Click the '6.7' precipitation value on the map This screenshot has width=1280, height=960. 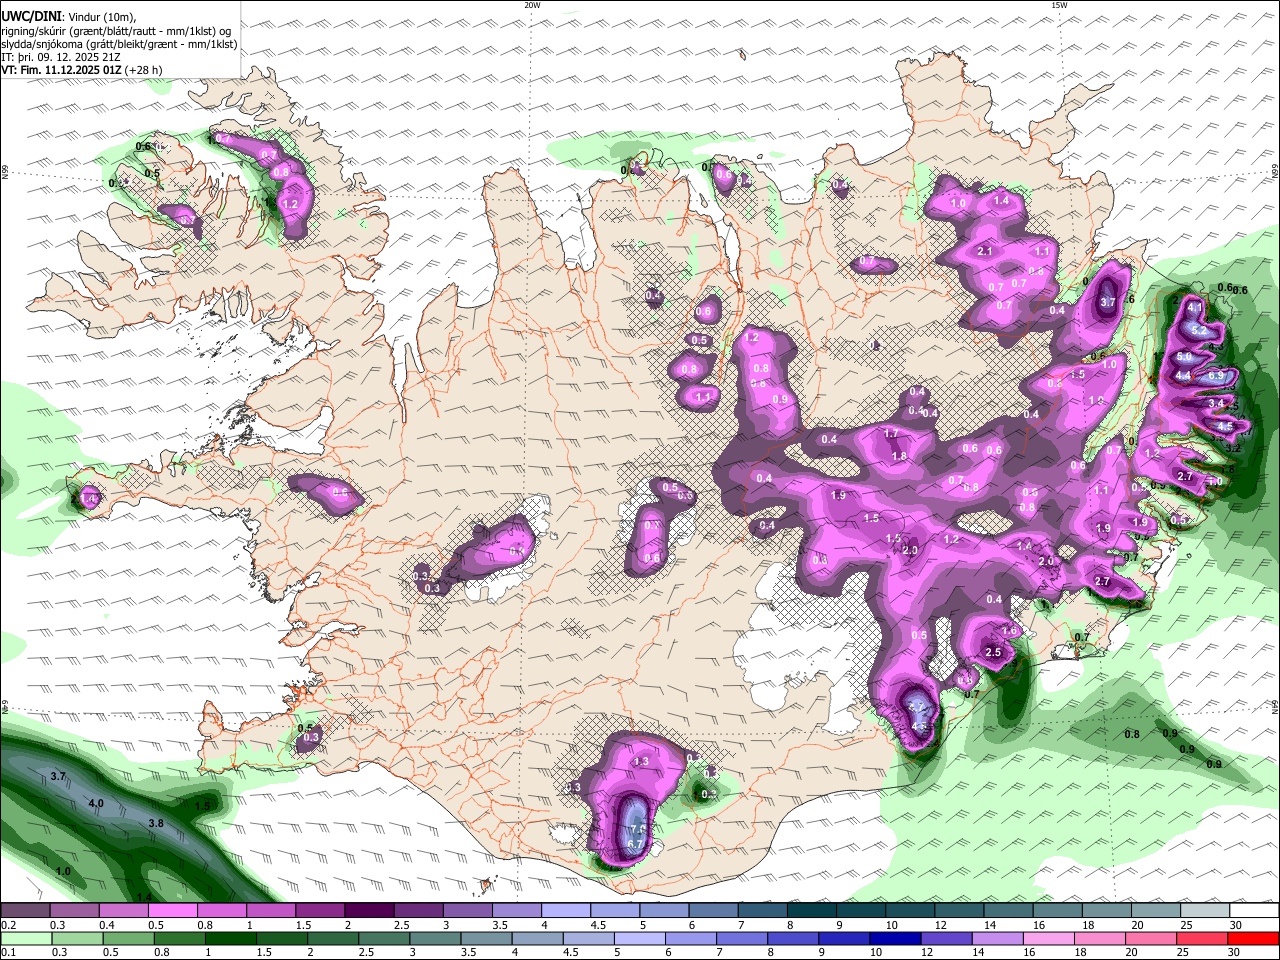(x=634, y=844)
